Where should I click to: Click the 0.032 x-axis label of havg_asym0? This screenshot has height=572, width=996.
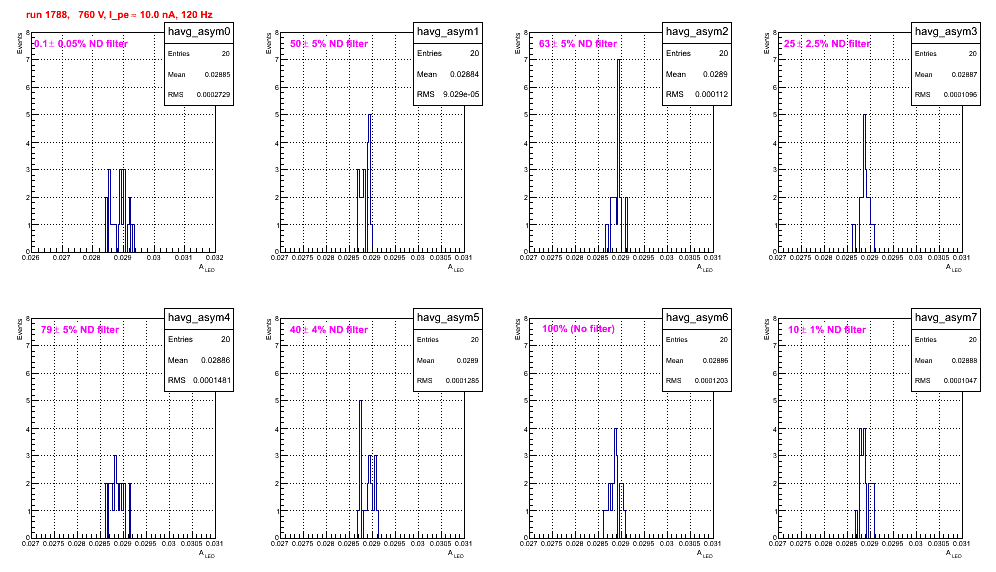(x=215, y=258)
